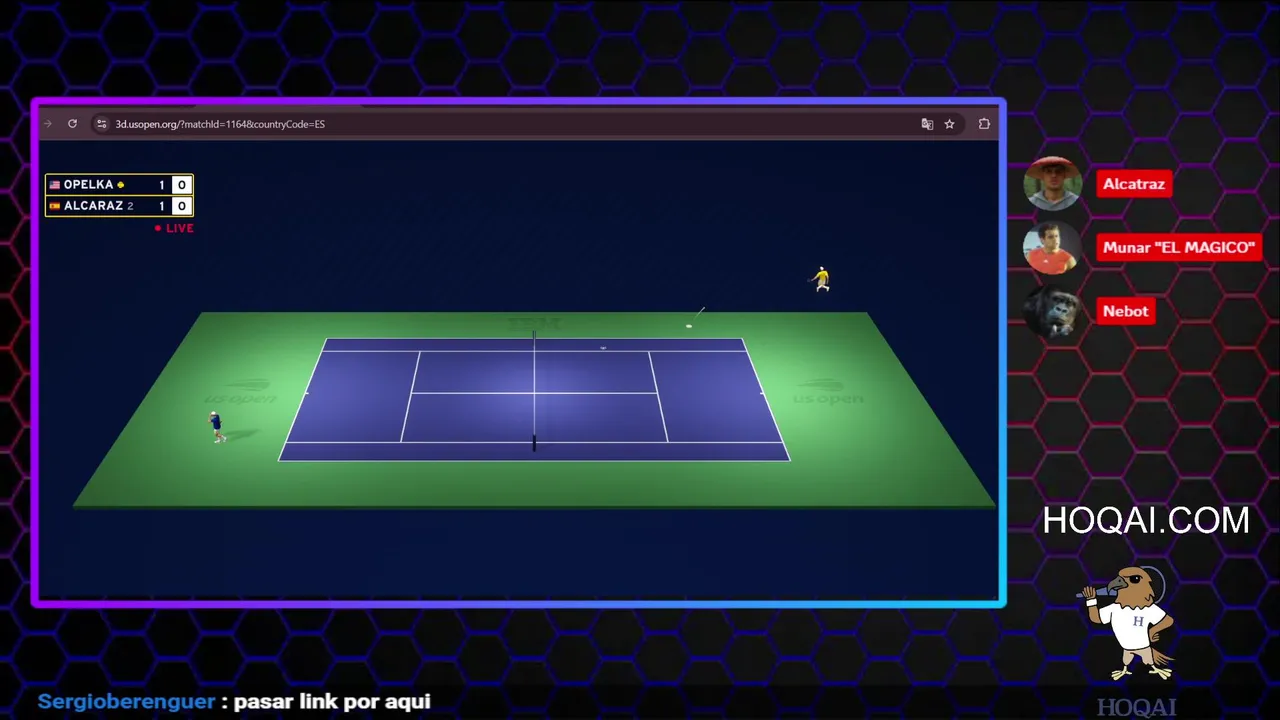The width and height of the screenshot is (1280, 720).
Task: Click the Spain flag beside ALCARAZ
Action: pyautogui.click(x=55, y=206)
